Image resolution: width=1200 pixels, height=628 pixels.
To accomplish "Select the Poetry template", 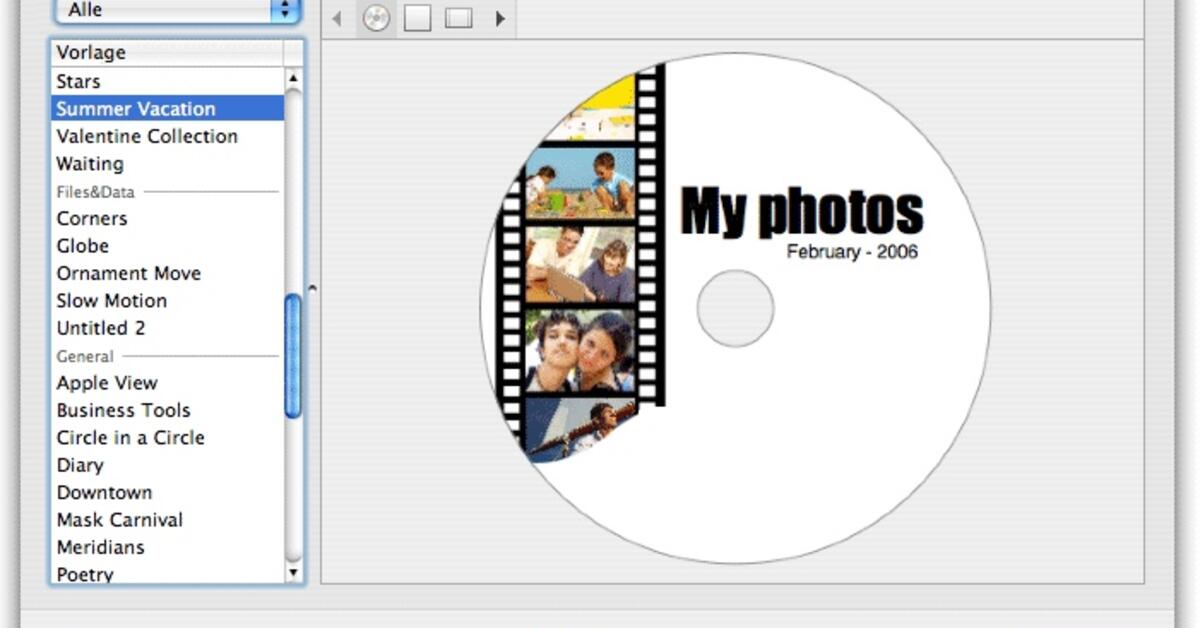I will pyautogui.click(x=168, y=574).
